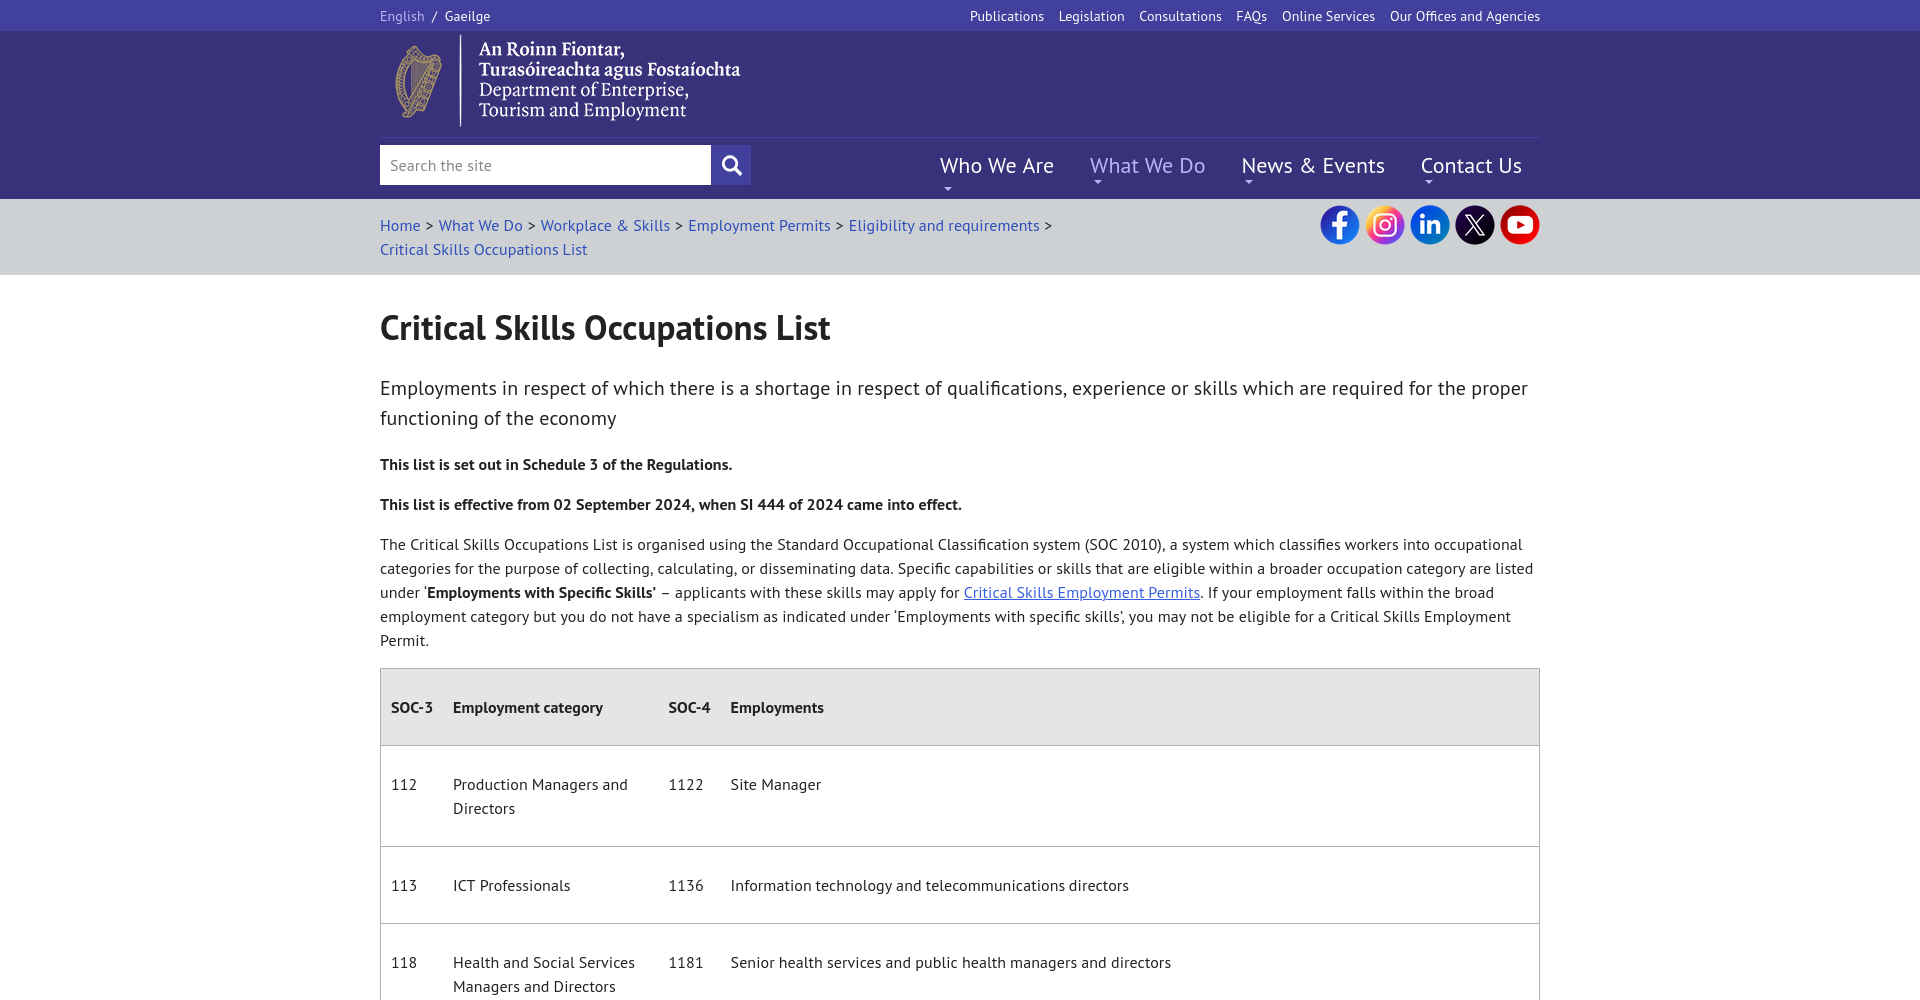Click Critical Skills Occupations List breadcrumb
1920x1000 pixels.
tap(483, 250)
